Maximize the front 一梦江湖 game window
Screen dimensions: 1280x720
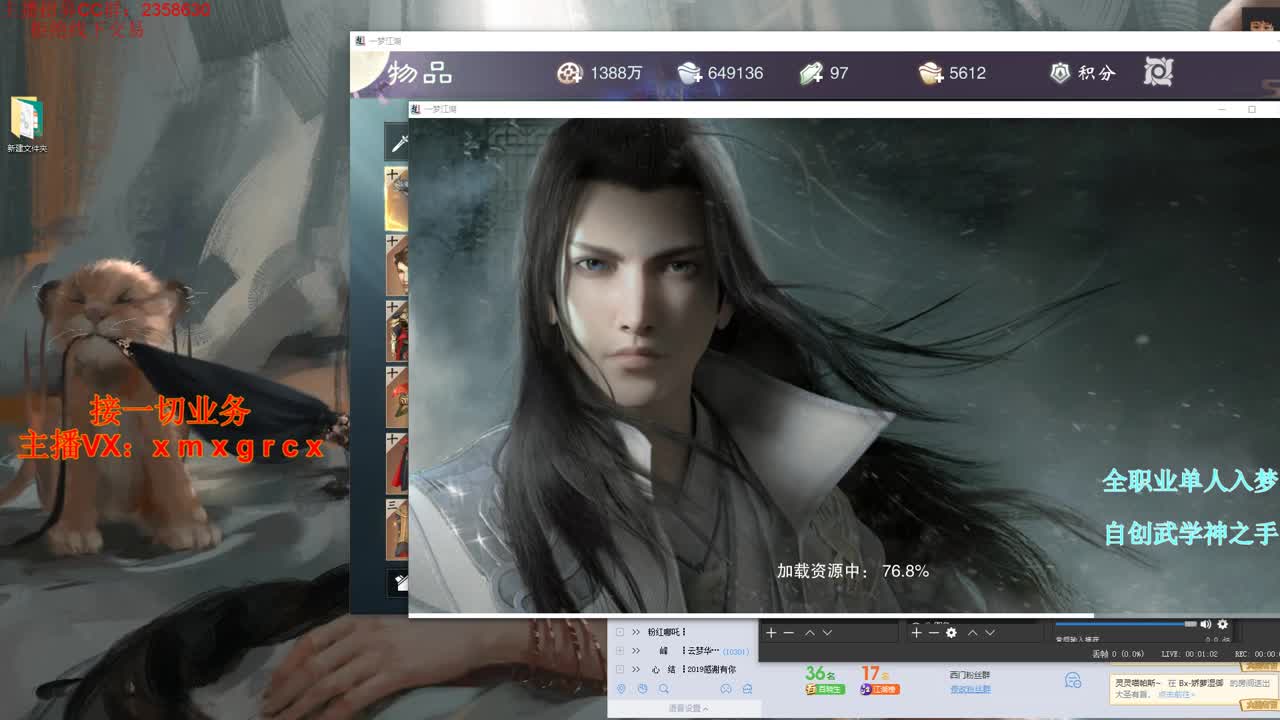[x=1251, y=109]
